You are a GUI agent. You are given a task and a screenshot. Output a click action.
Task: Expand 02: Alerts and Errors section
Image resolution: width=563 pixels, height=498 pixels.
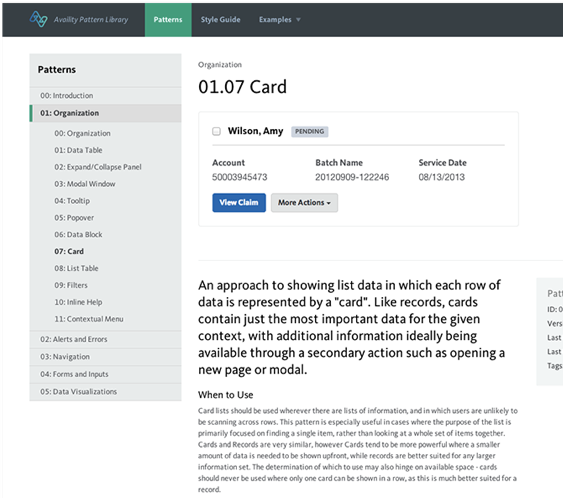(x=106, y=339)
